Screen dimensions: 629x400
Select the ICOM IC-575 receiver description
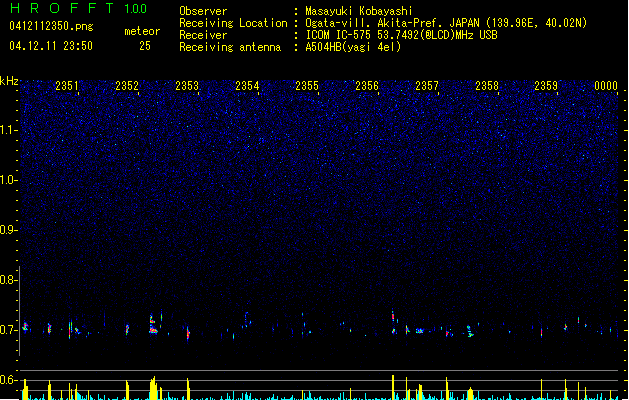(401, 35)
